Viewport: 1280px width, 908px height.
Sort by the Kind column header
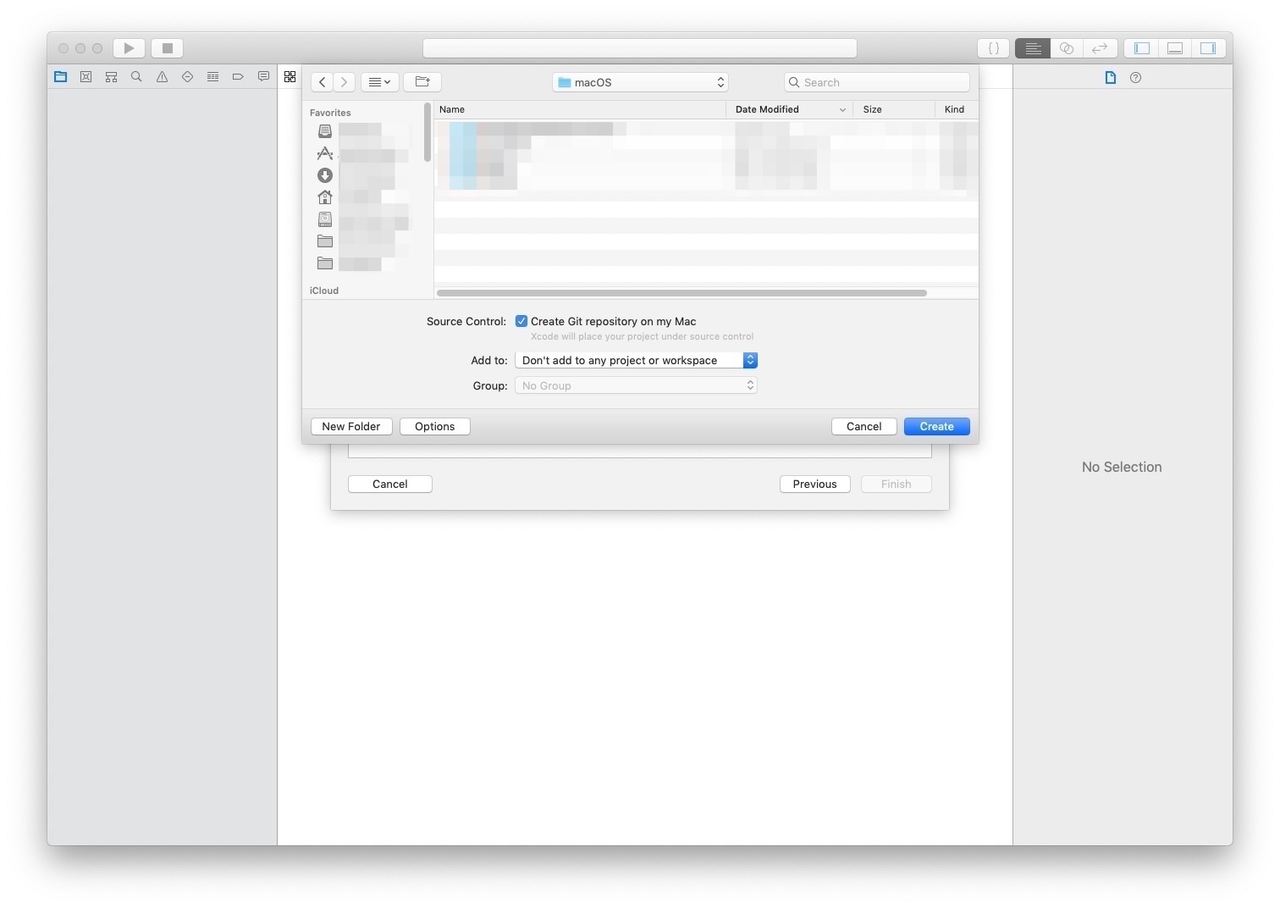tap(957, 109)
